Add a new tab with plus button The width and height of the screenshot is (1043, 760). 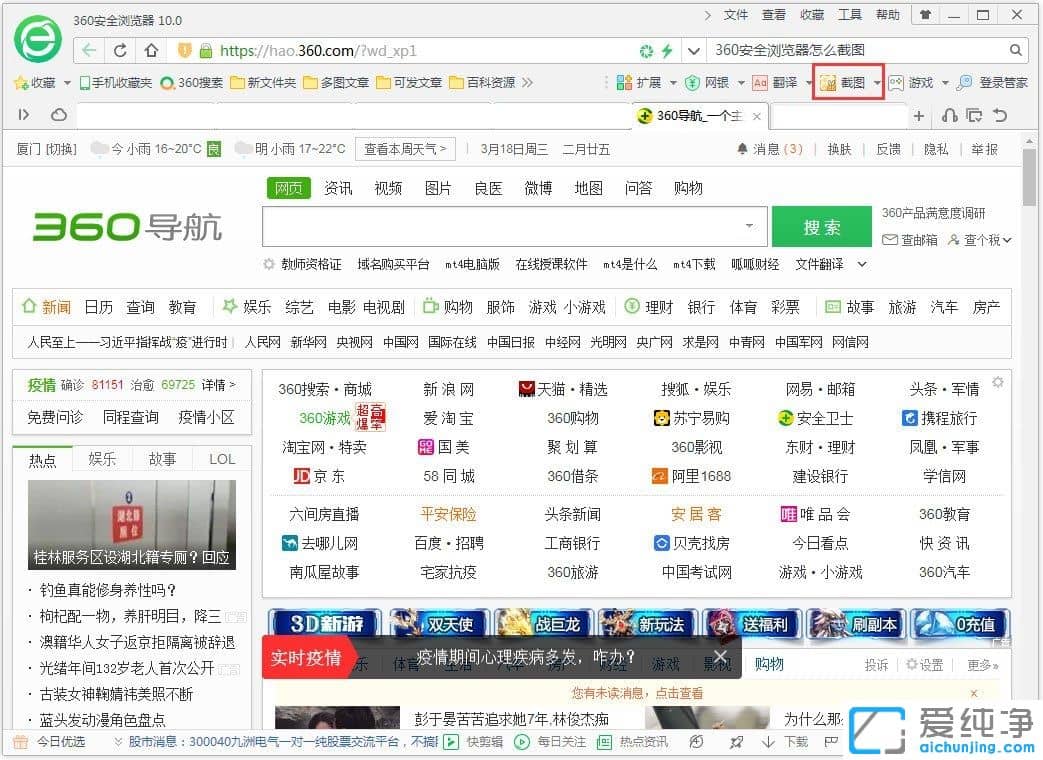(919, 116)
